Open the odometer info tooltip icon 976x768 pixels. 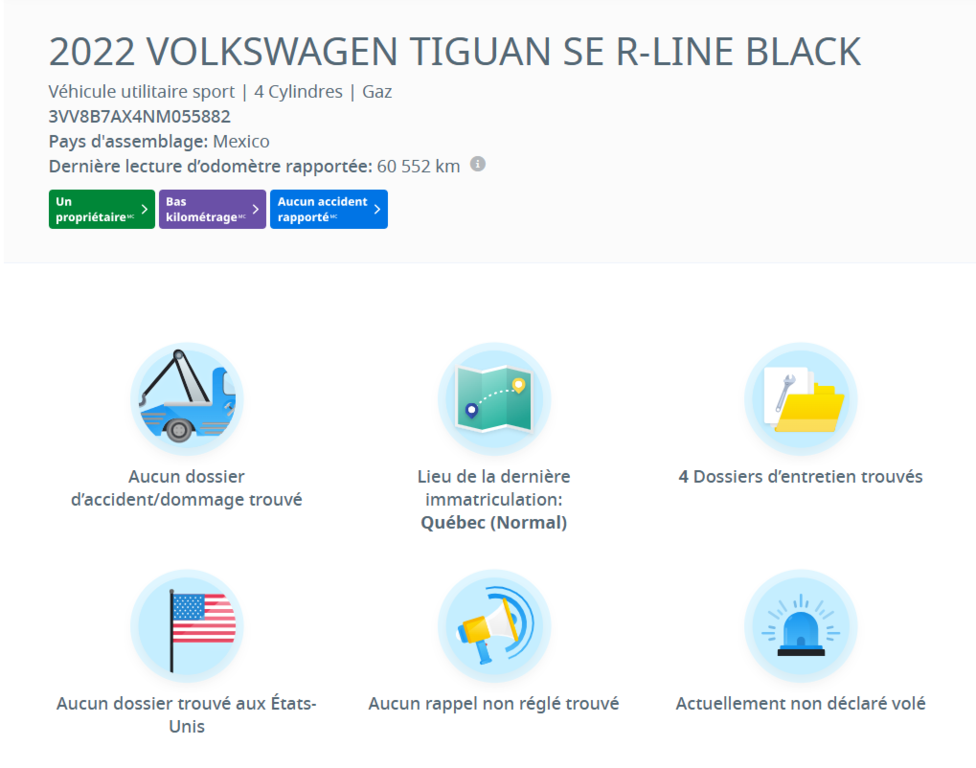[477, 165]
